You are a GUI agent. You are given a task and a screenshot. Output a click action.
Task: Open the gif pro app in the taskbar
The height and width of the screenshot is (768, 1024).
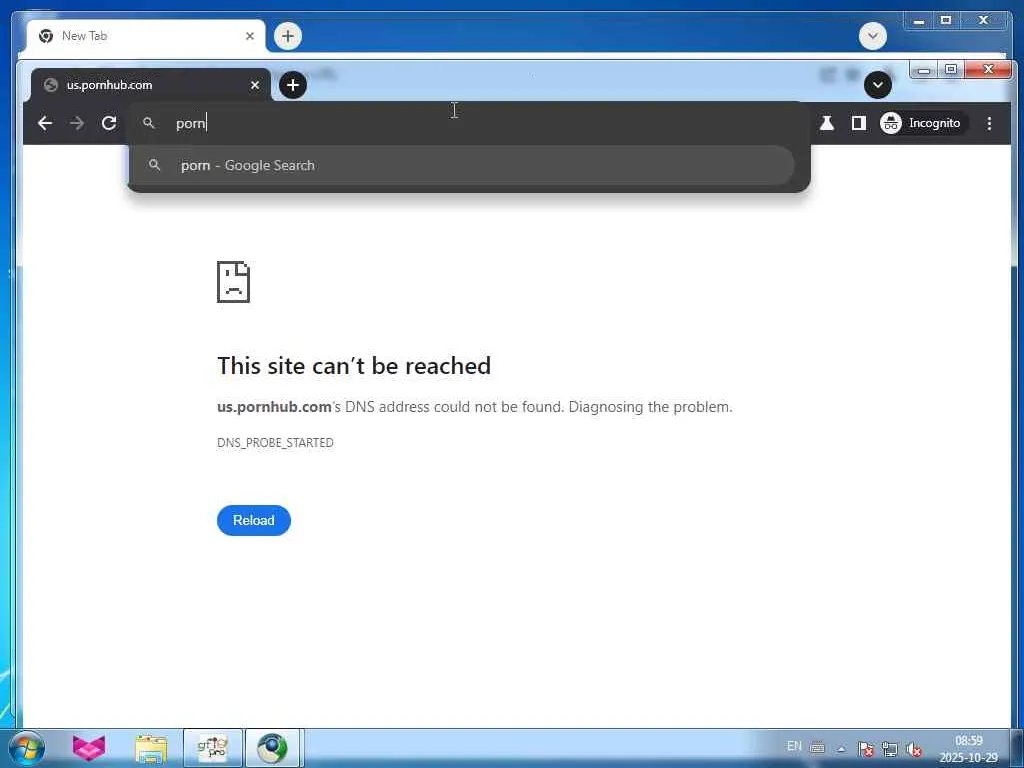coord(213,748)
